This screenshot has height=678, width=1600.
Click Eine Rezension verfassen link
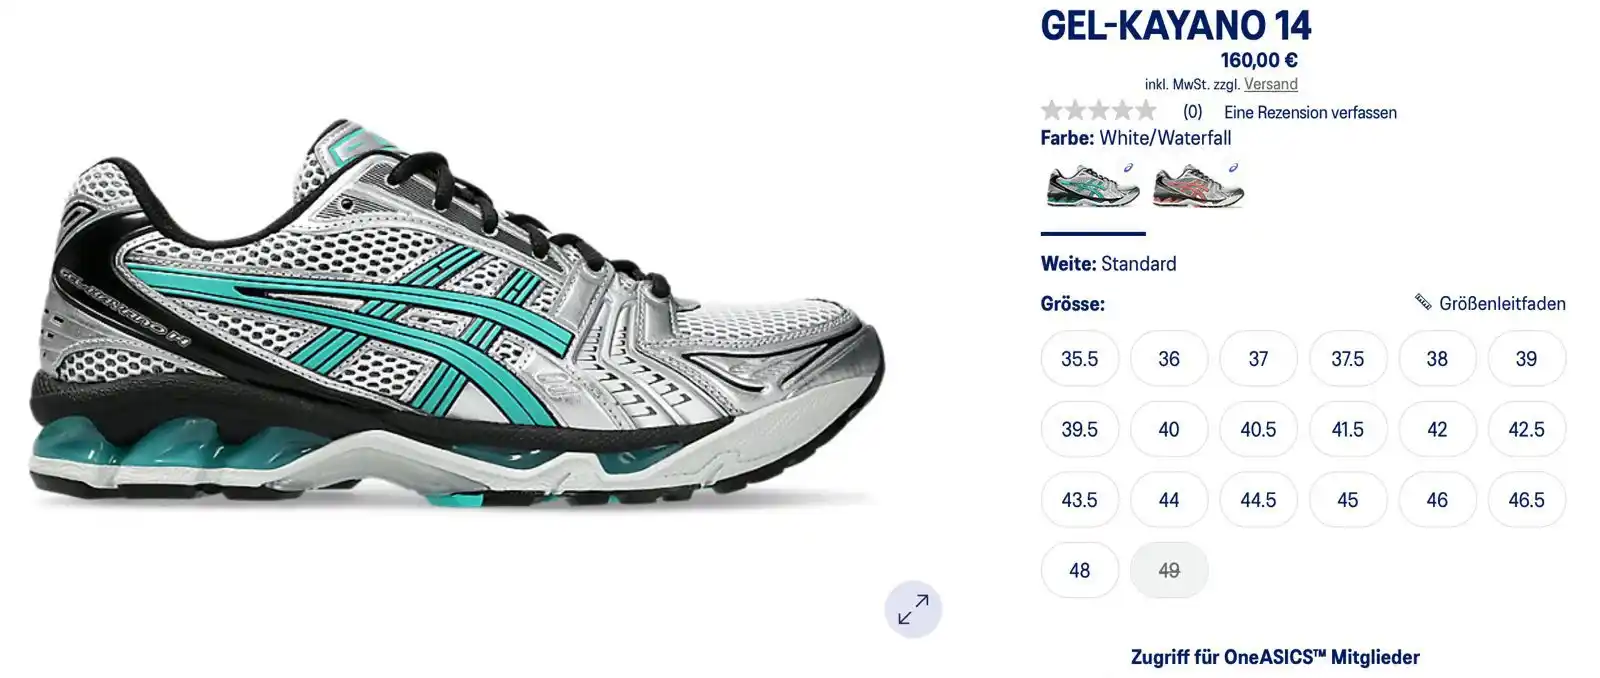[x=1310, y=112]
